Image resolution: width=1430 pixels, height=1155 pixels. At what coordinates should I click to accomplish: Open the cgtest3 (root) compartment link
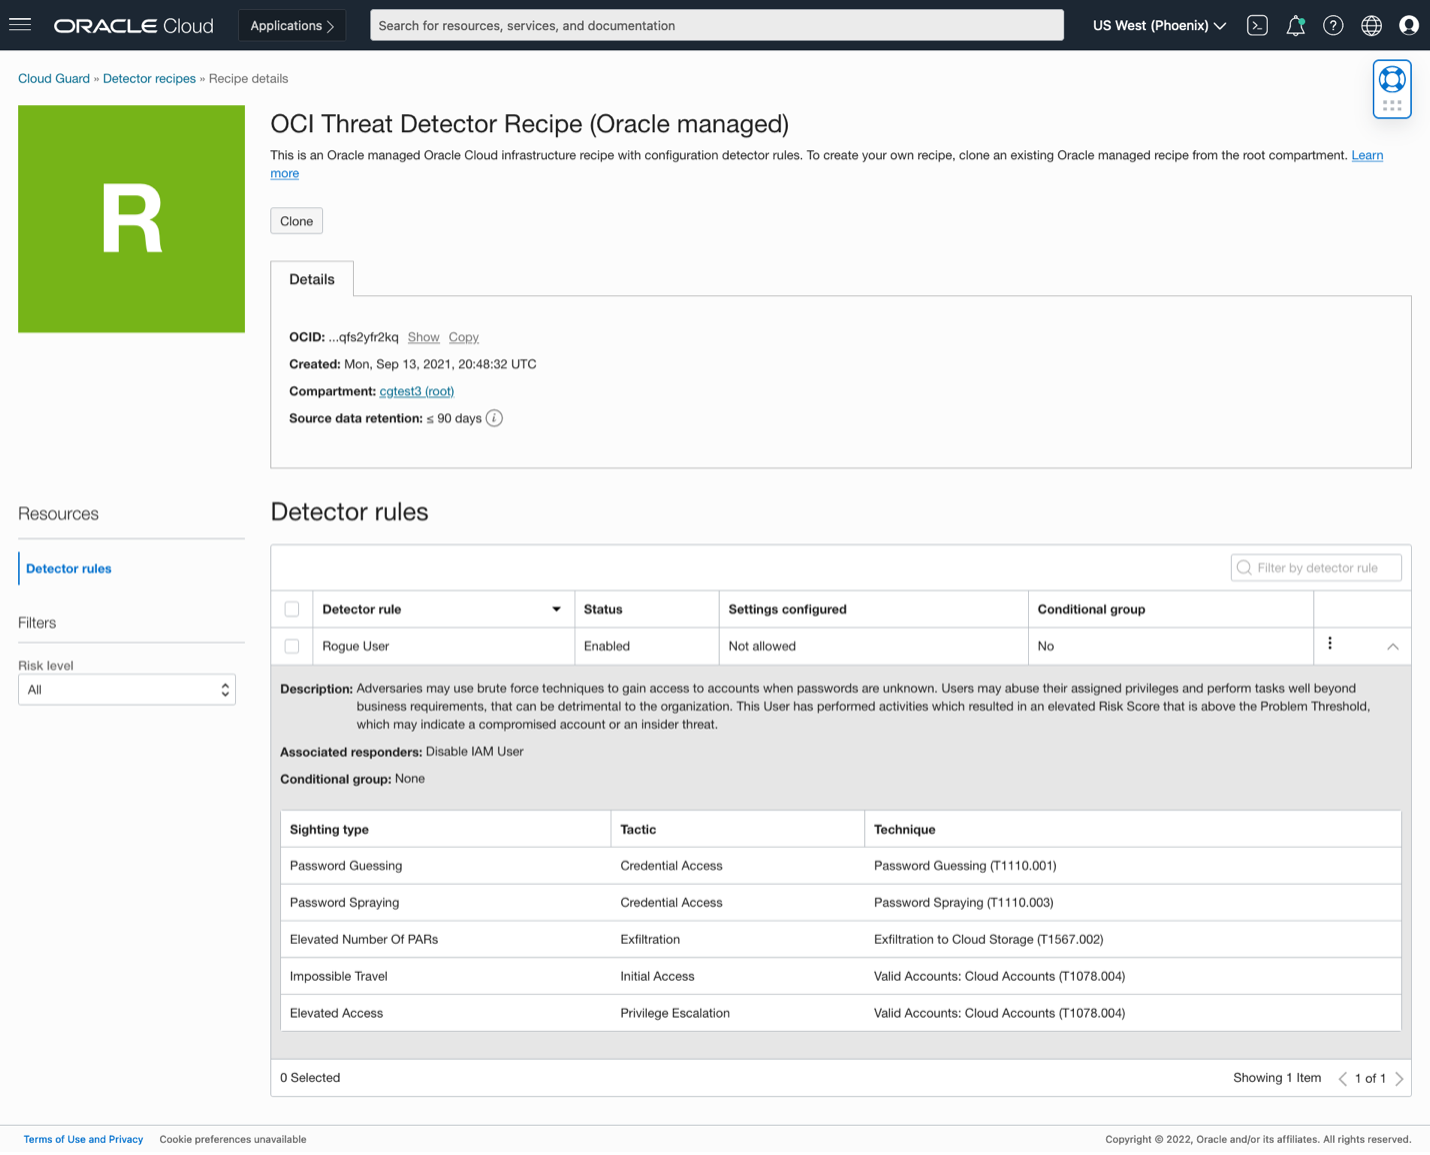click(x=417, y=392)
